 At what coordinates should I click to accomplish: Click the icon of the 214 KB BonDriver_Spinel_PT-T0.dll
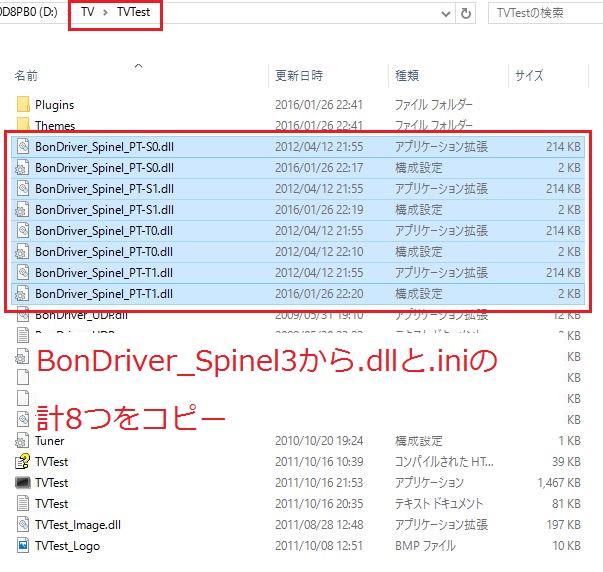click(x=23, y=230)
